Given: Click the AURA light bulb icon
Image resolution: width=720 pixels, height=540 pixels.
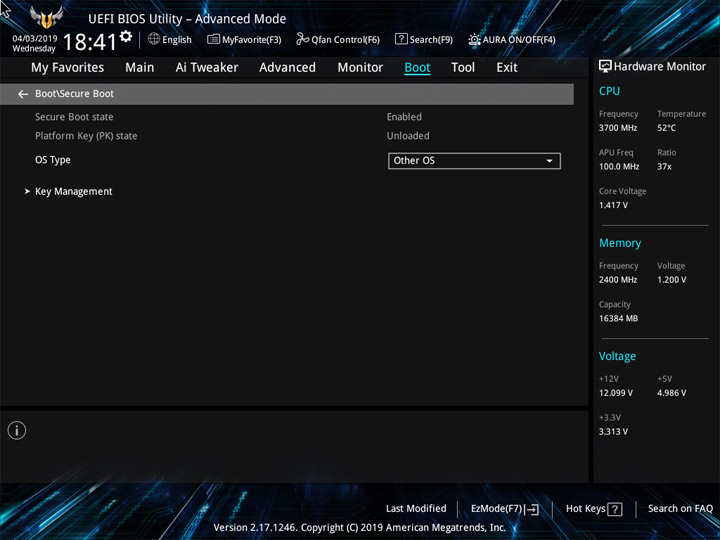Looking at the screenshot, I should (474, 39).
